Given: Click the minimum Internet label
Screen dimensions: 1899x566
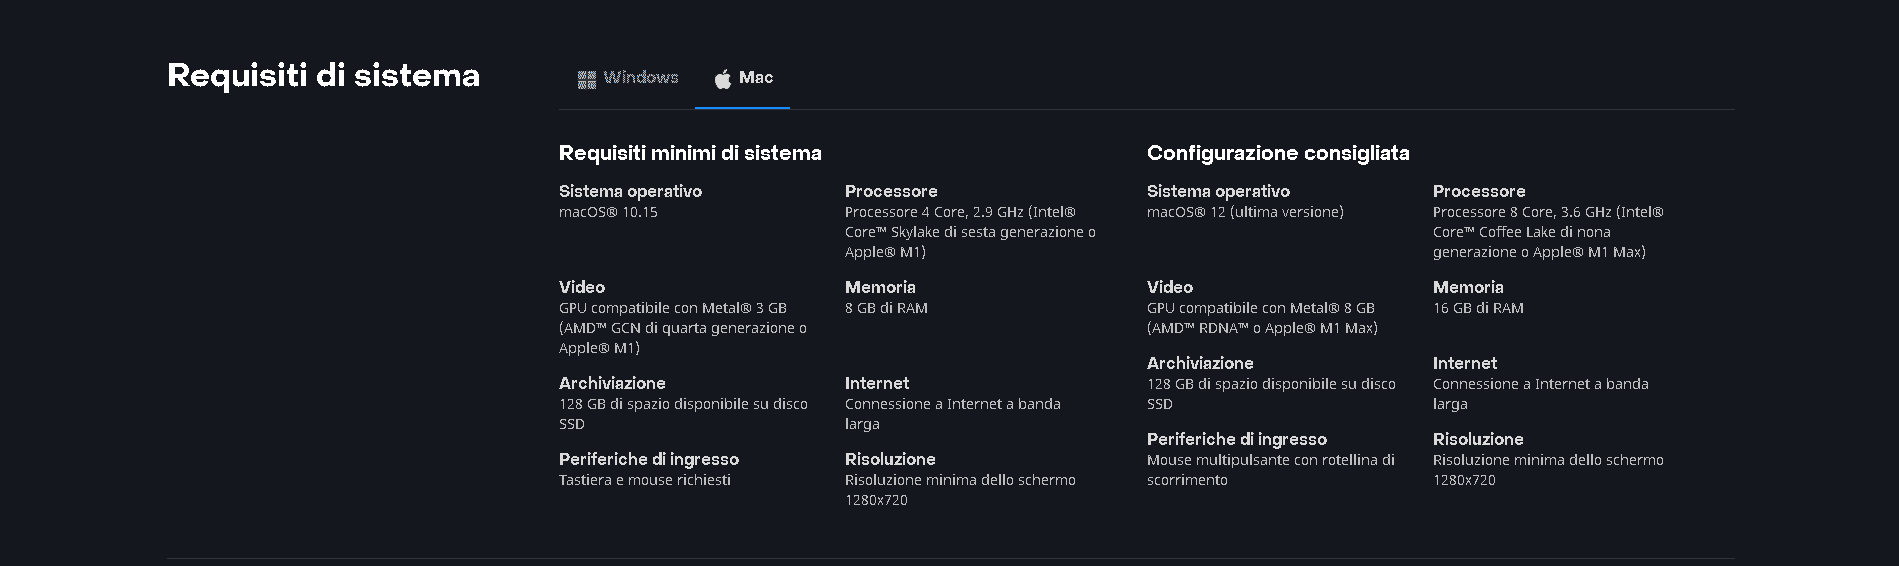Looking at the screenshot, I should click(877, 383).
